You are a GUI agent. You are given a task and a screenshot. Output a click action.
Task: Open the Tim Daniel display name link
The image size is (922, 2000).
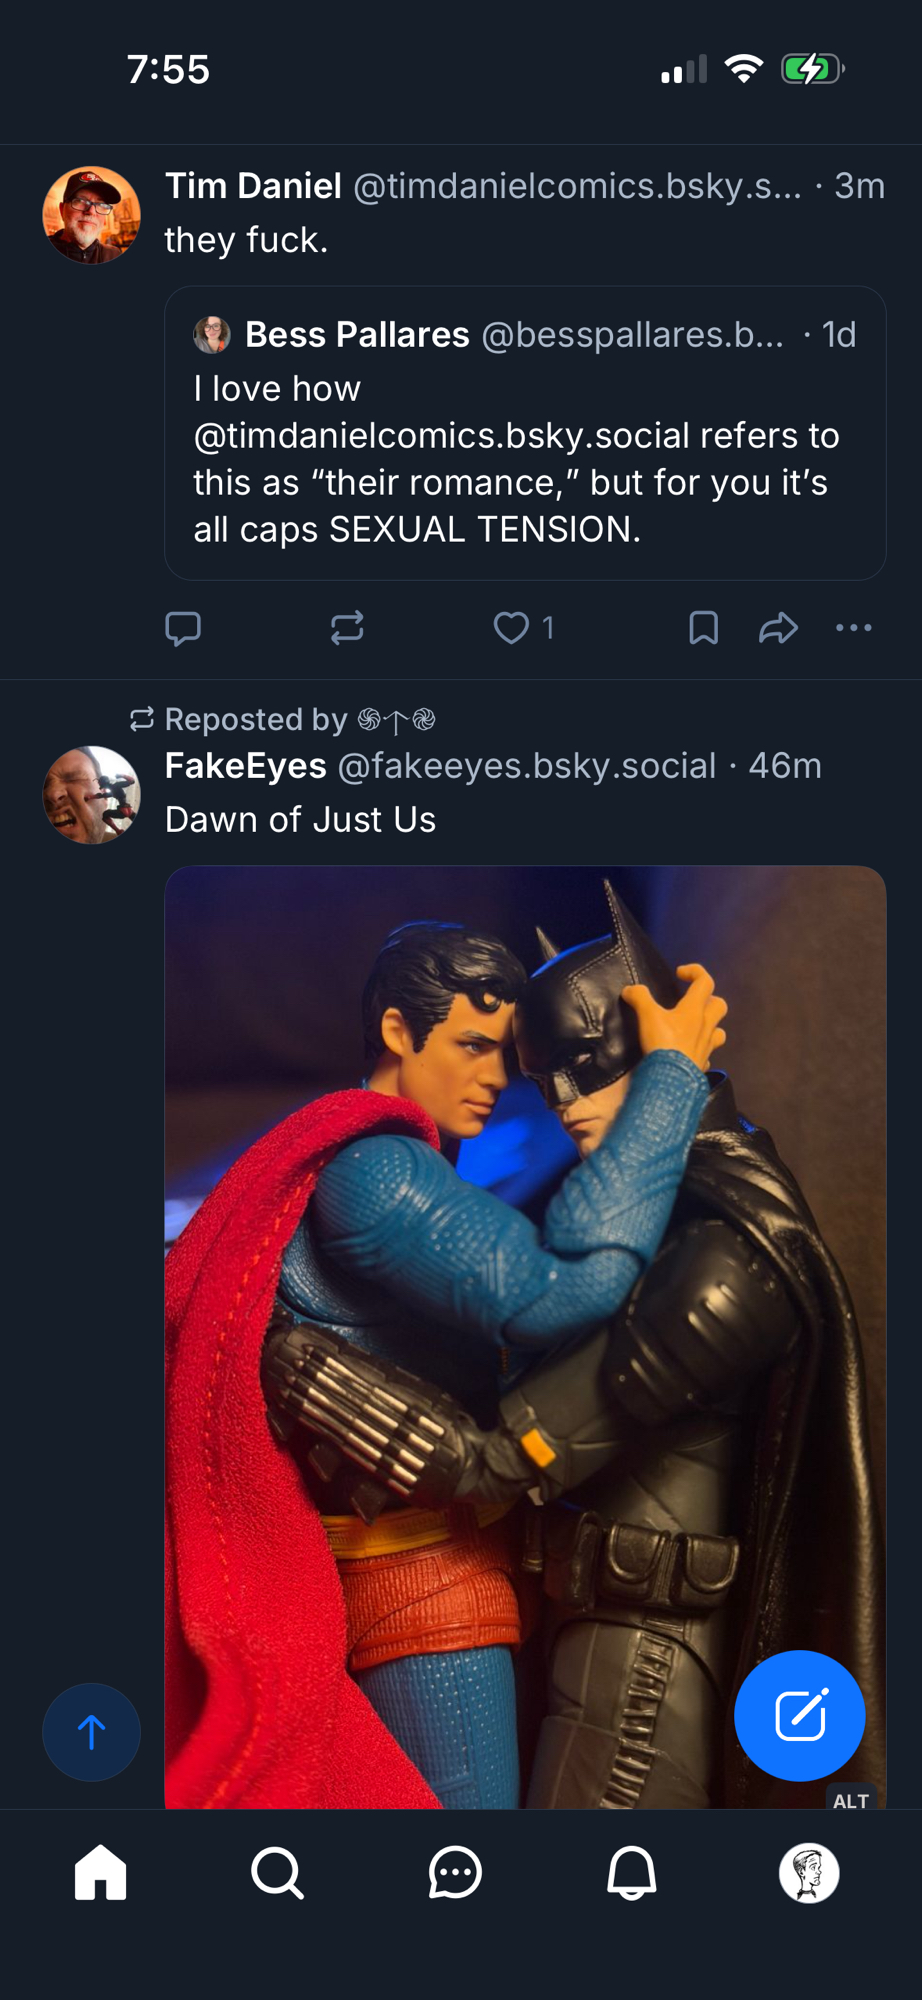(x=253, y=186)
